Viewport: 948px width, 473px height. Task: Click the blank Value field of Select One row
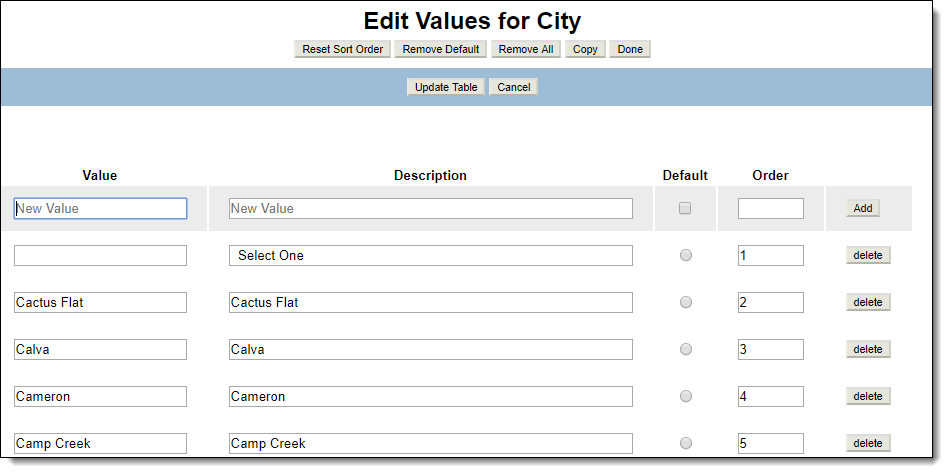100,255
